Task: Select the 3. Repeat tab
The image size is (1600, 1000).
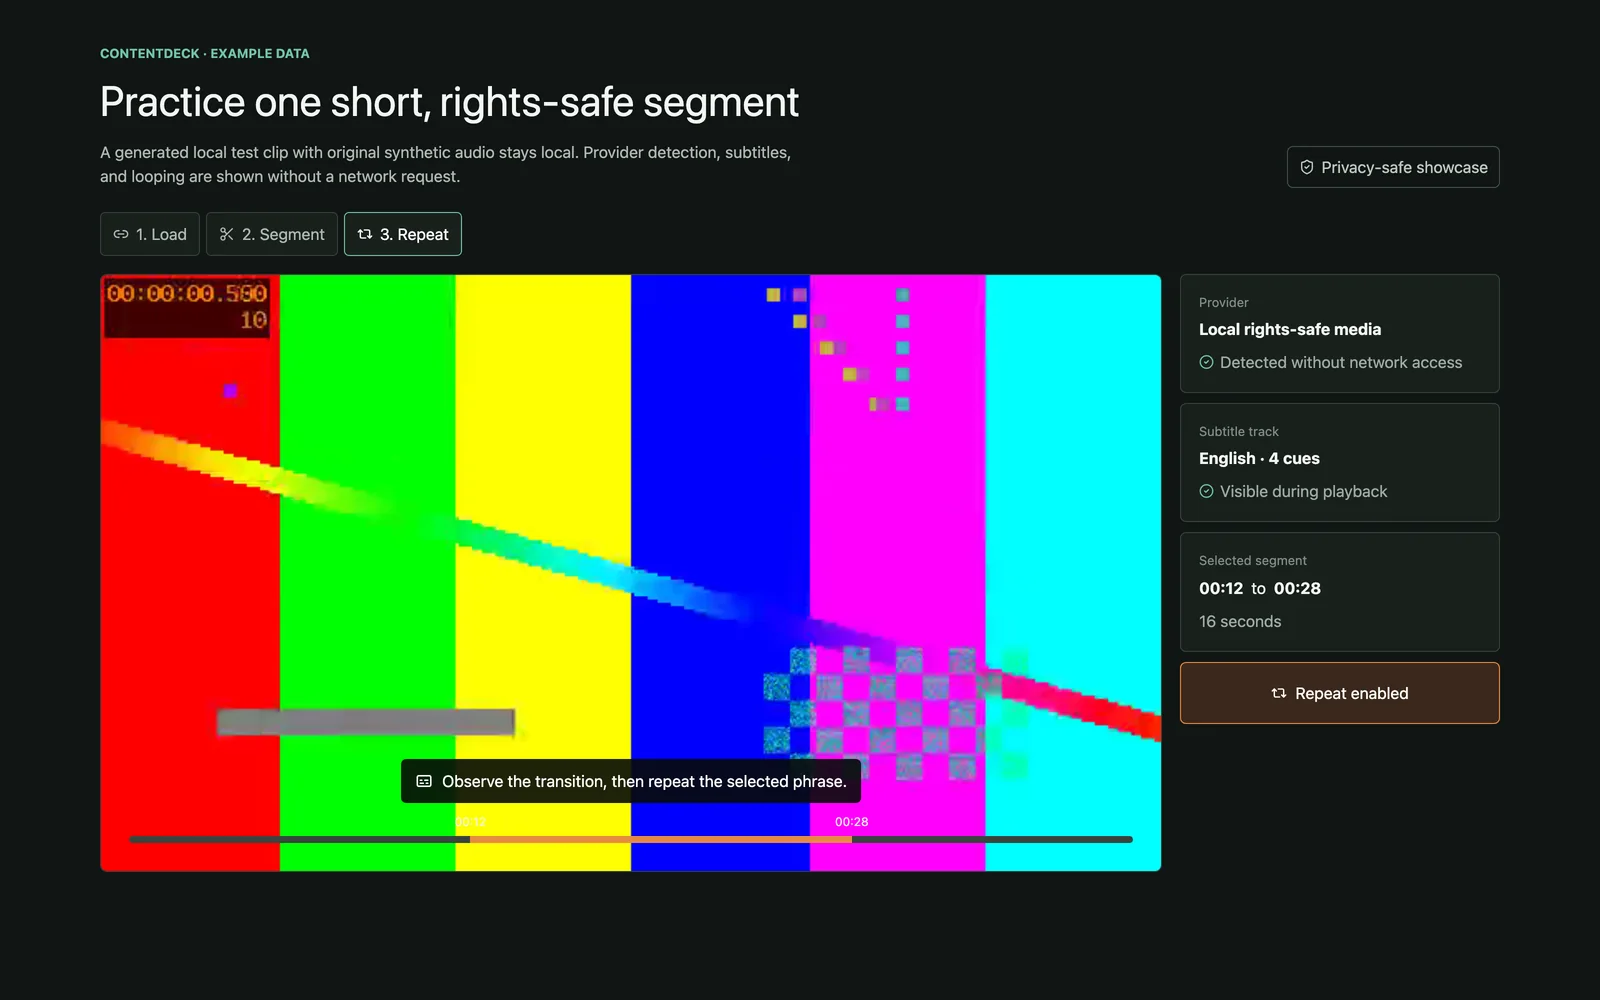Action: tap(403, 234)
